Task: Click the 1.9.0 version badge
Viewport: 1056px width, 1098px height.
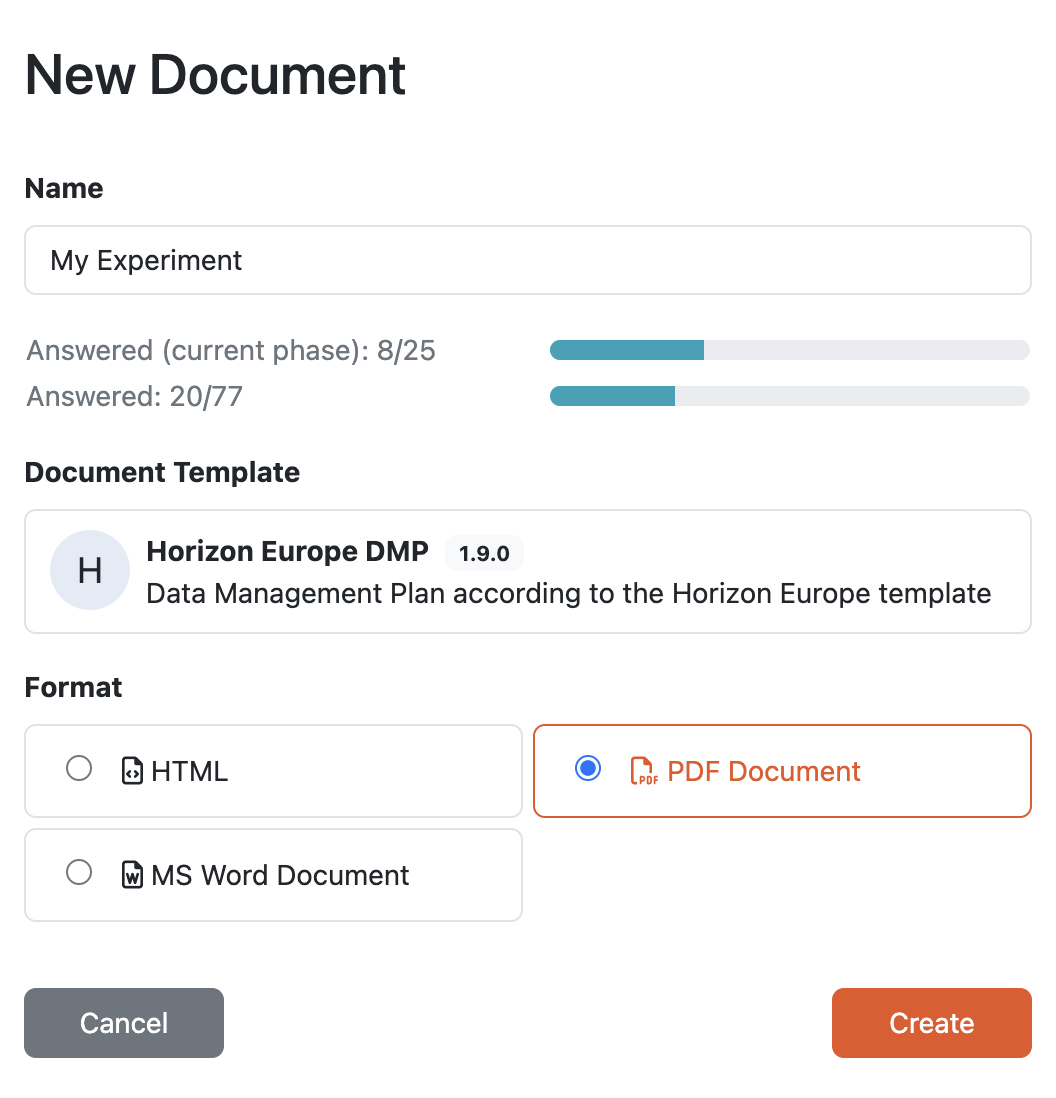Action: point(484,553)
